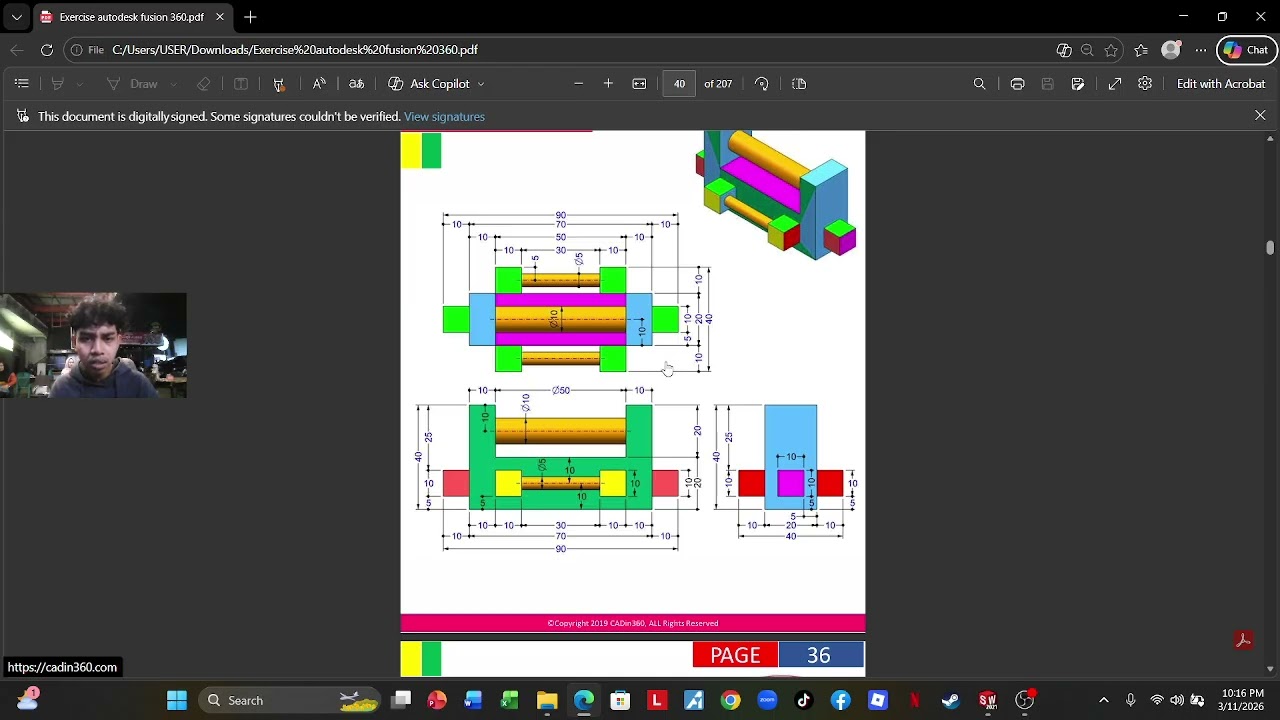Select the Erase tool
Image resolution: width=1280 pixels, height=720 pixels.
coord(204,84)
